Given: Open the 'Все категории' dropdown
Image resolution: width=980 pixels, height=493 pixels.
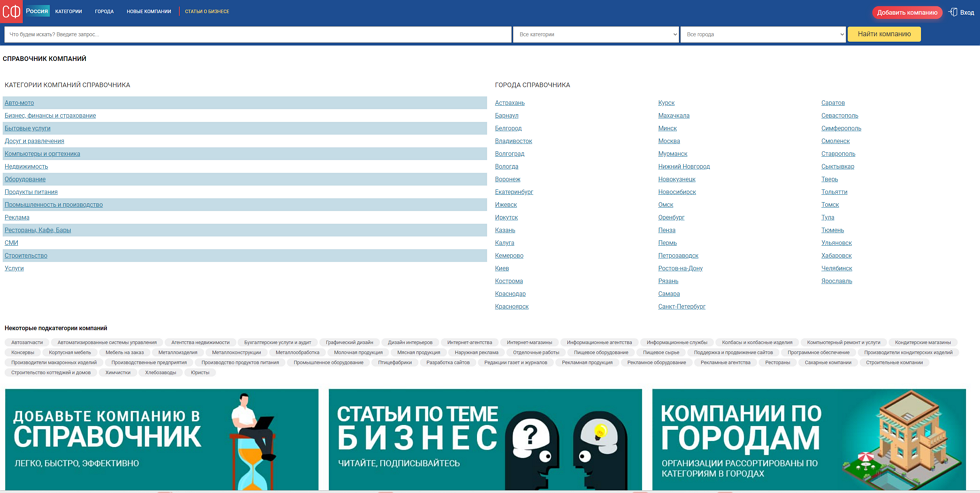Looking at the screenshot, I should click(x=595, y=34).
